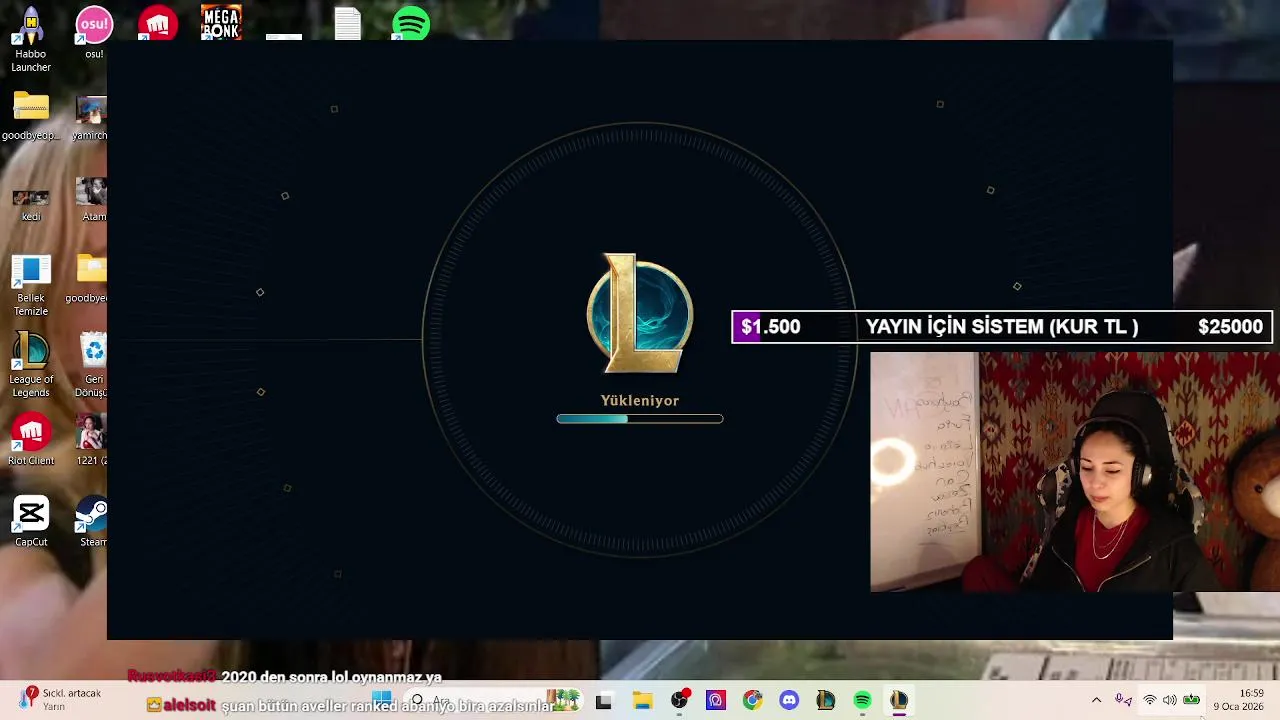The image size is (1280, 720).
Task: Launch the Riot Client shortcut labeled below
Action: (31, 440)
